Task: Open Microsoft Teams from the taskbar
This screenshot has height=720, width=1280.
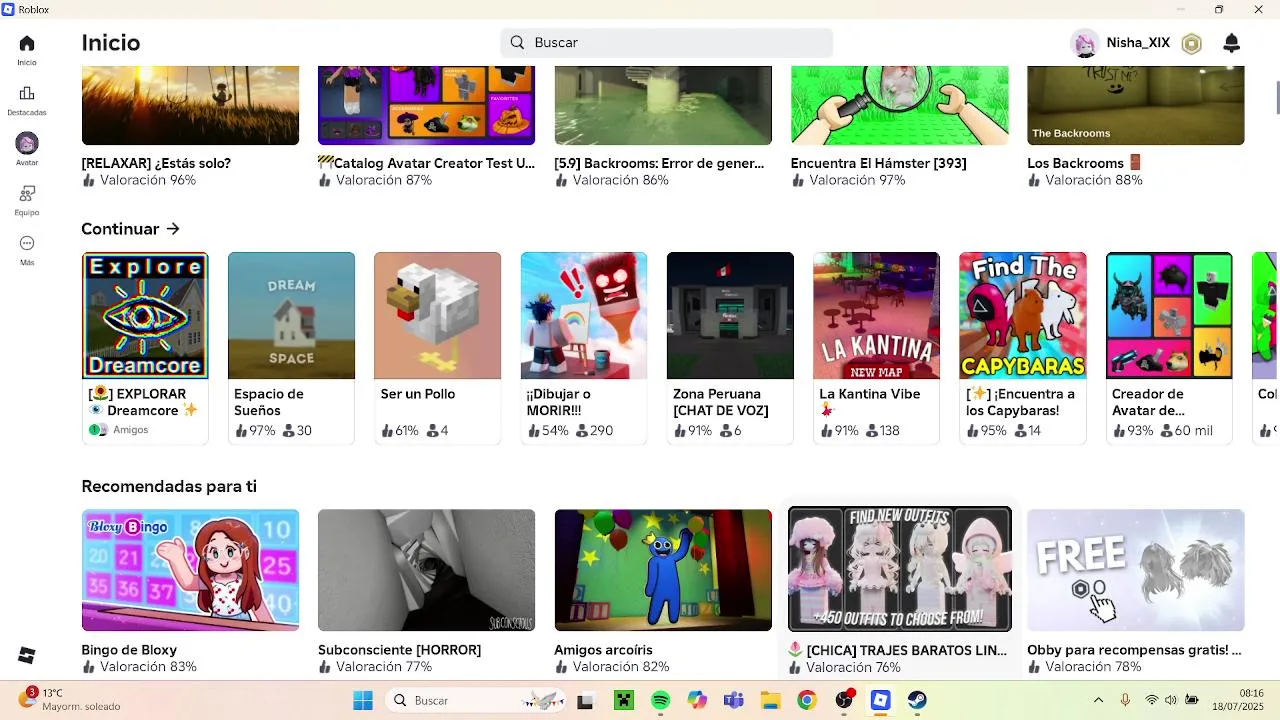Action: 733,701
